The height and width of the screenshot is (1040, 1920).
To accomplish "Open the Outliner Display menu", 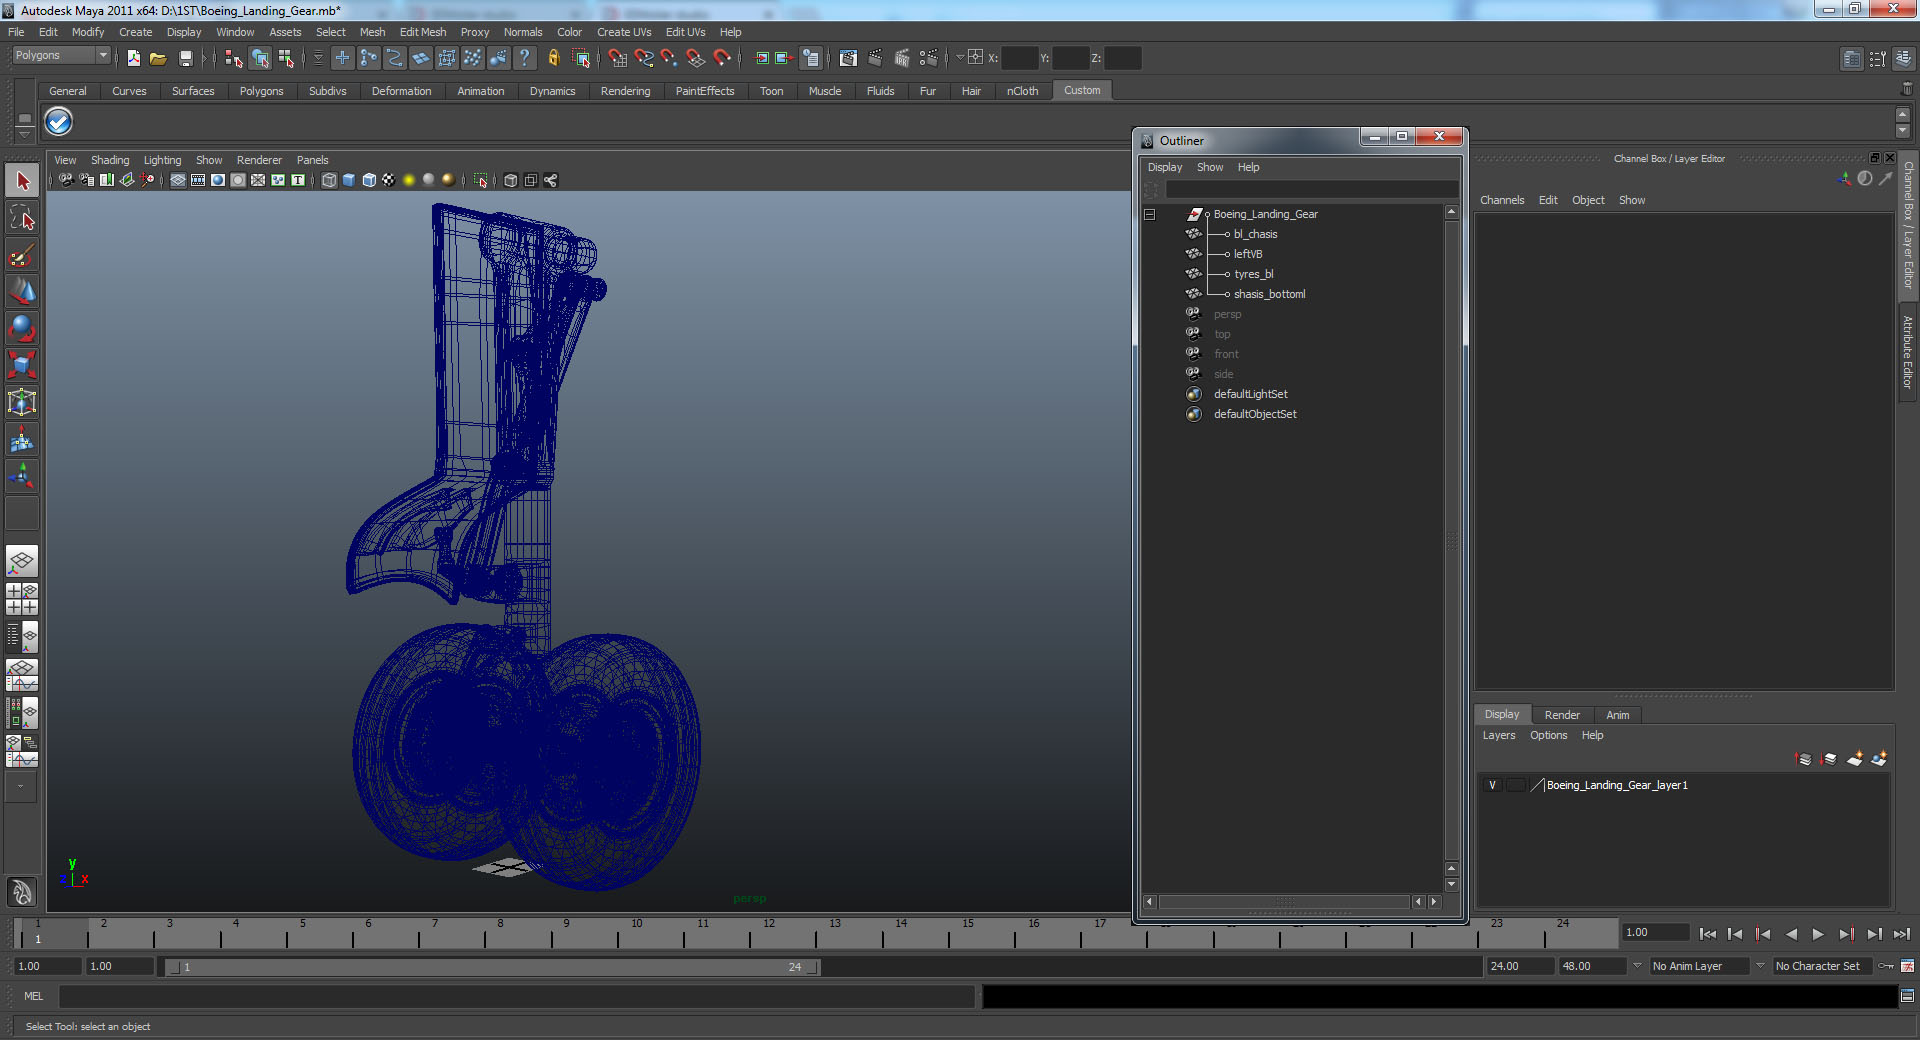I will (x=1165, y=167).
